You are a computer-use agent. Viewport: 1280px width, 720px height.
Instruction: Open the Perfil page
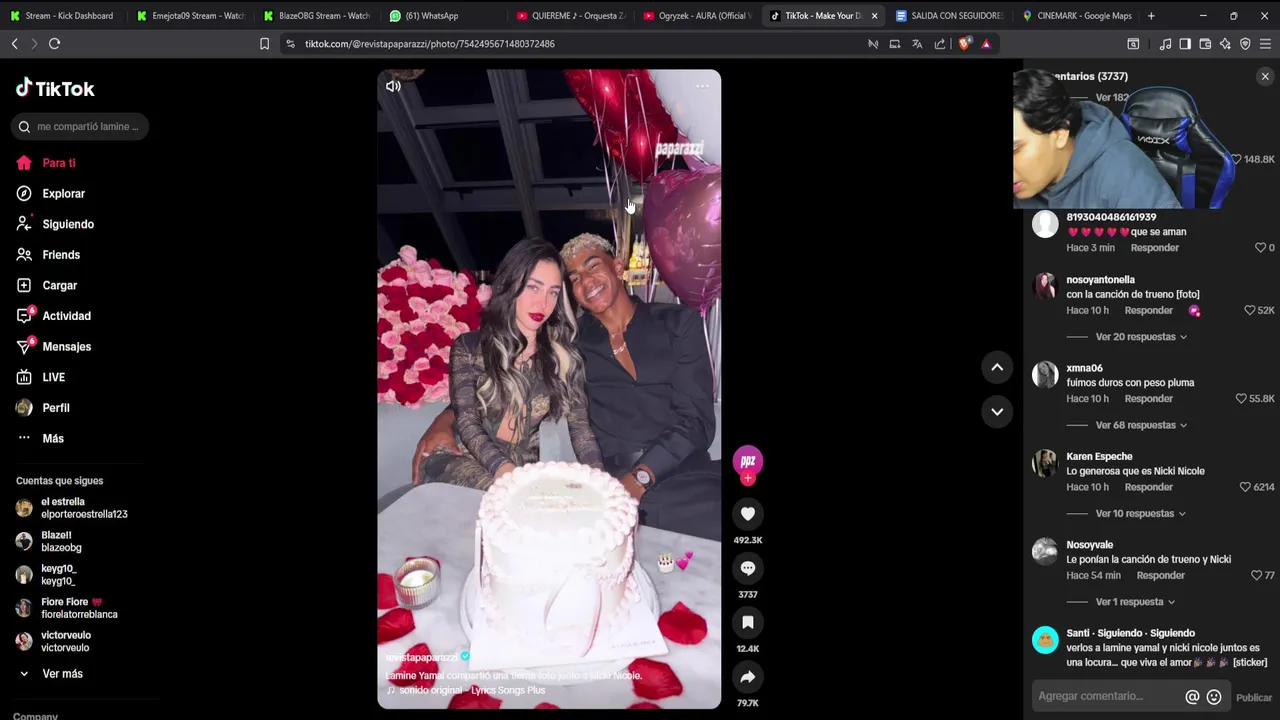coord(43,408)
